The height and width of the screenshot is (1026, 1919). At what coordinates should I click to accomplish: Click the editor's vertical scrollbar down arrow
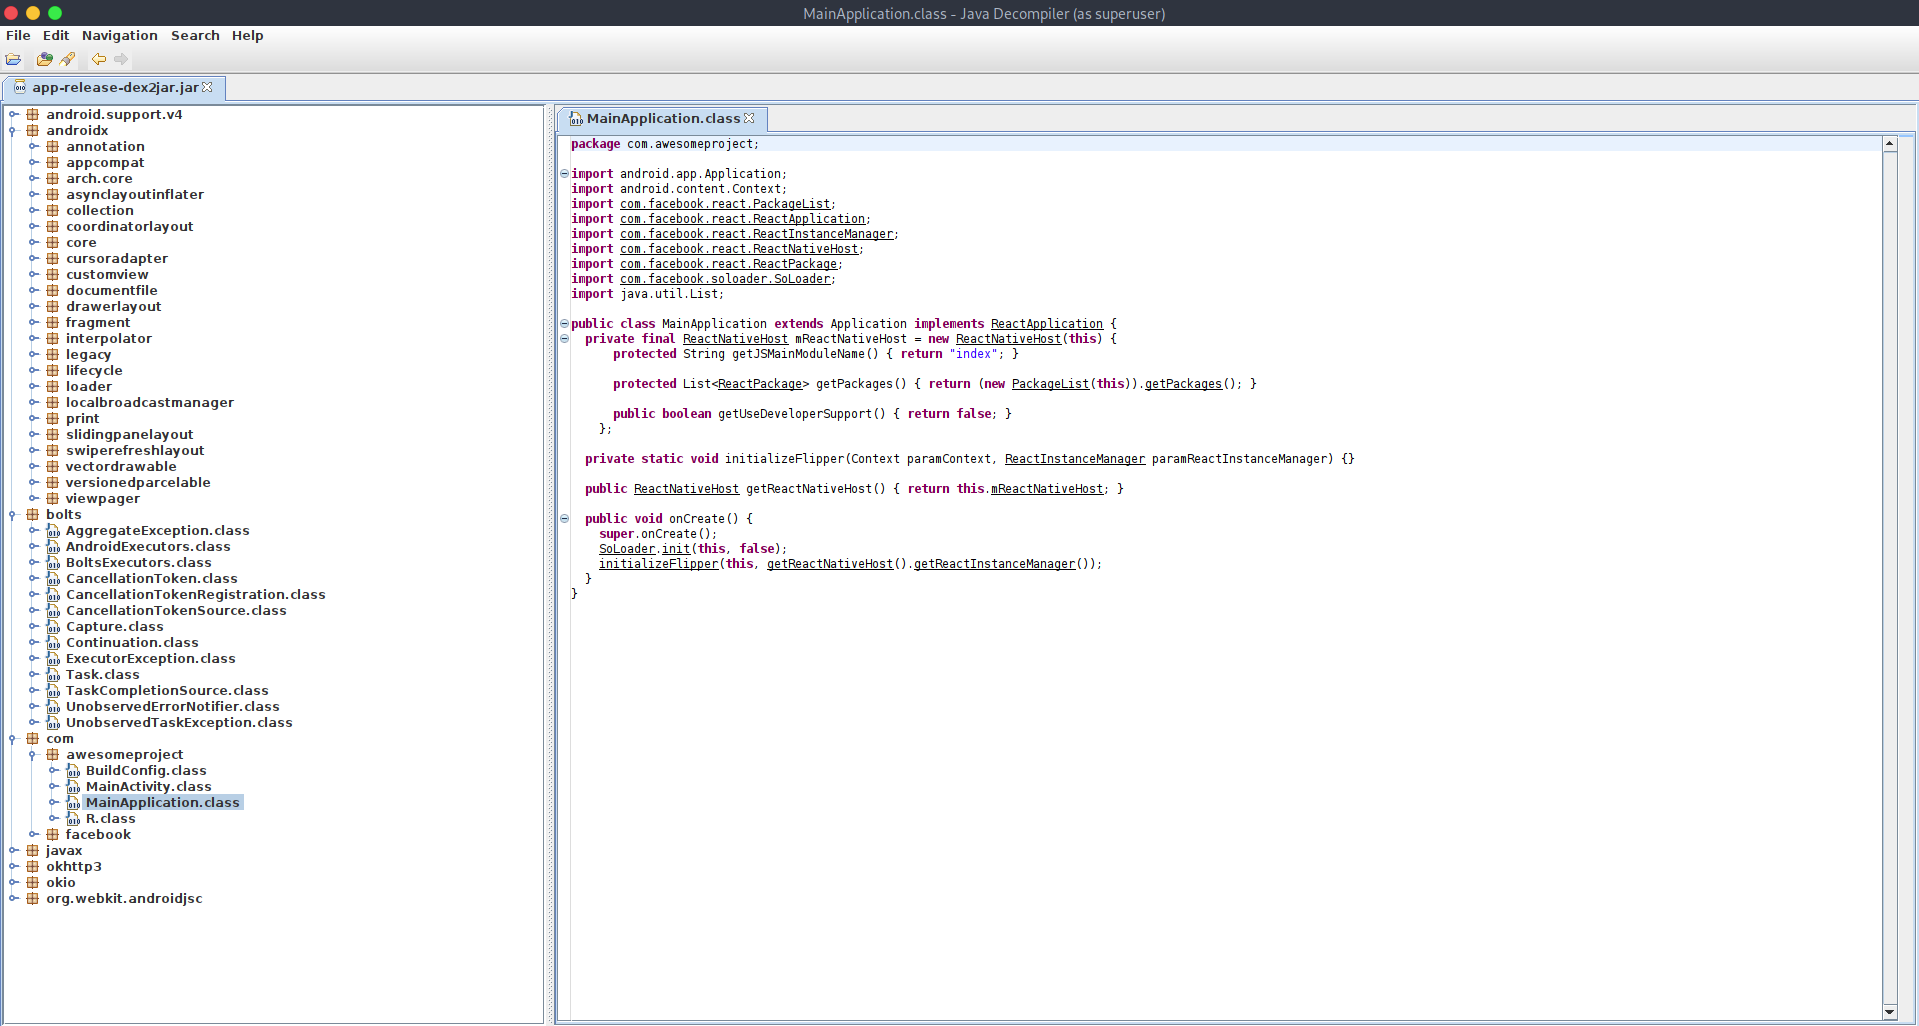(x=1890, y=1011)
